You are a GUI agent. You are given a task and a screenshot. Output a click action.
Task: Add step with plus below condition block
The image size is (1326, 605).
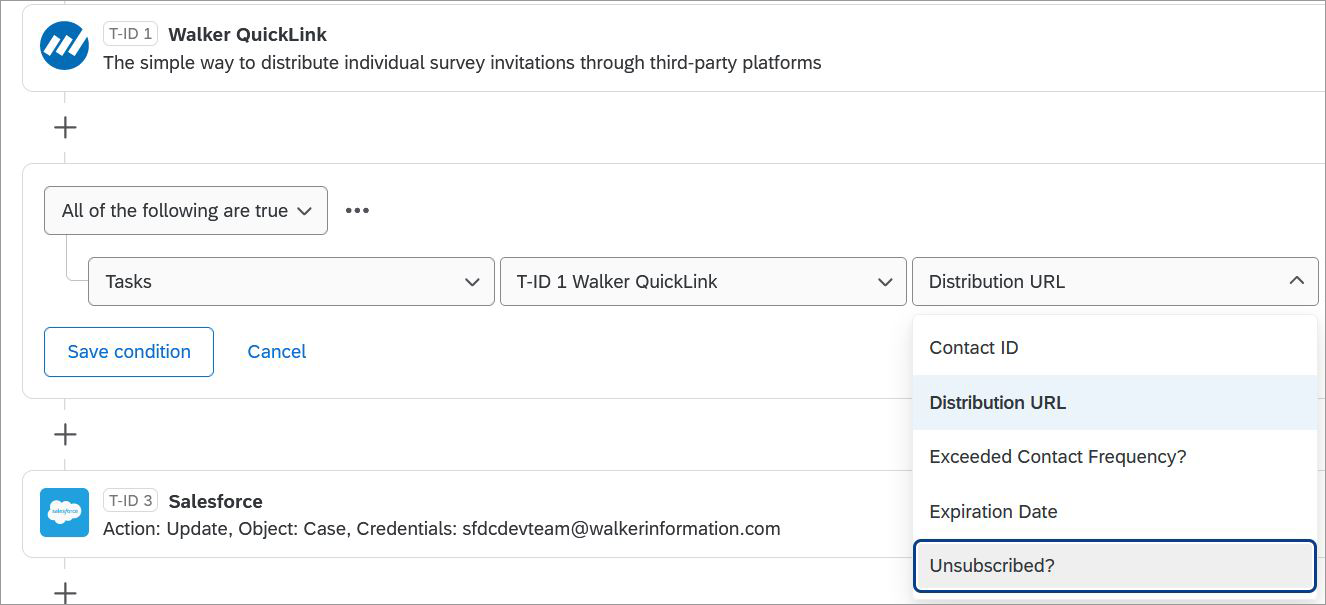(65, 434)
